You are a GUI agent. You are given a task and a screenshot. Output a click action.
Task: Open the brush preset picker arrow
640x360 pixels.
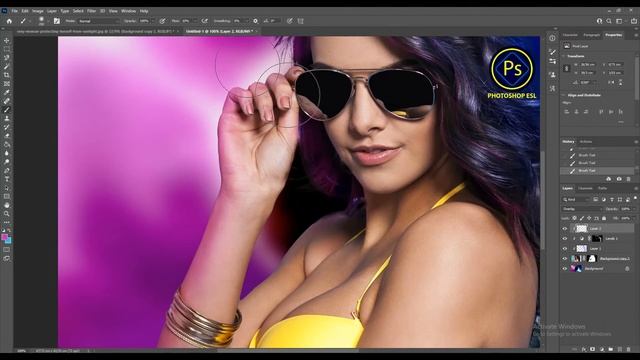click(x=48, y=21)
